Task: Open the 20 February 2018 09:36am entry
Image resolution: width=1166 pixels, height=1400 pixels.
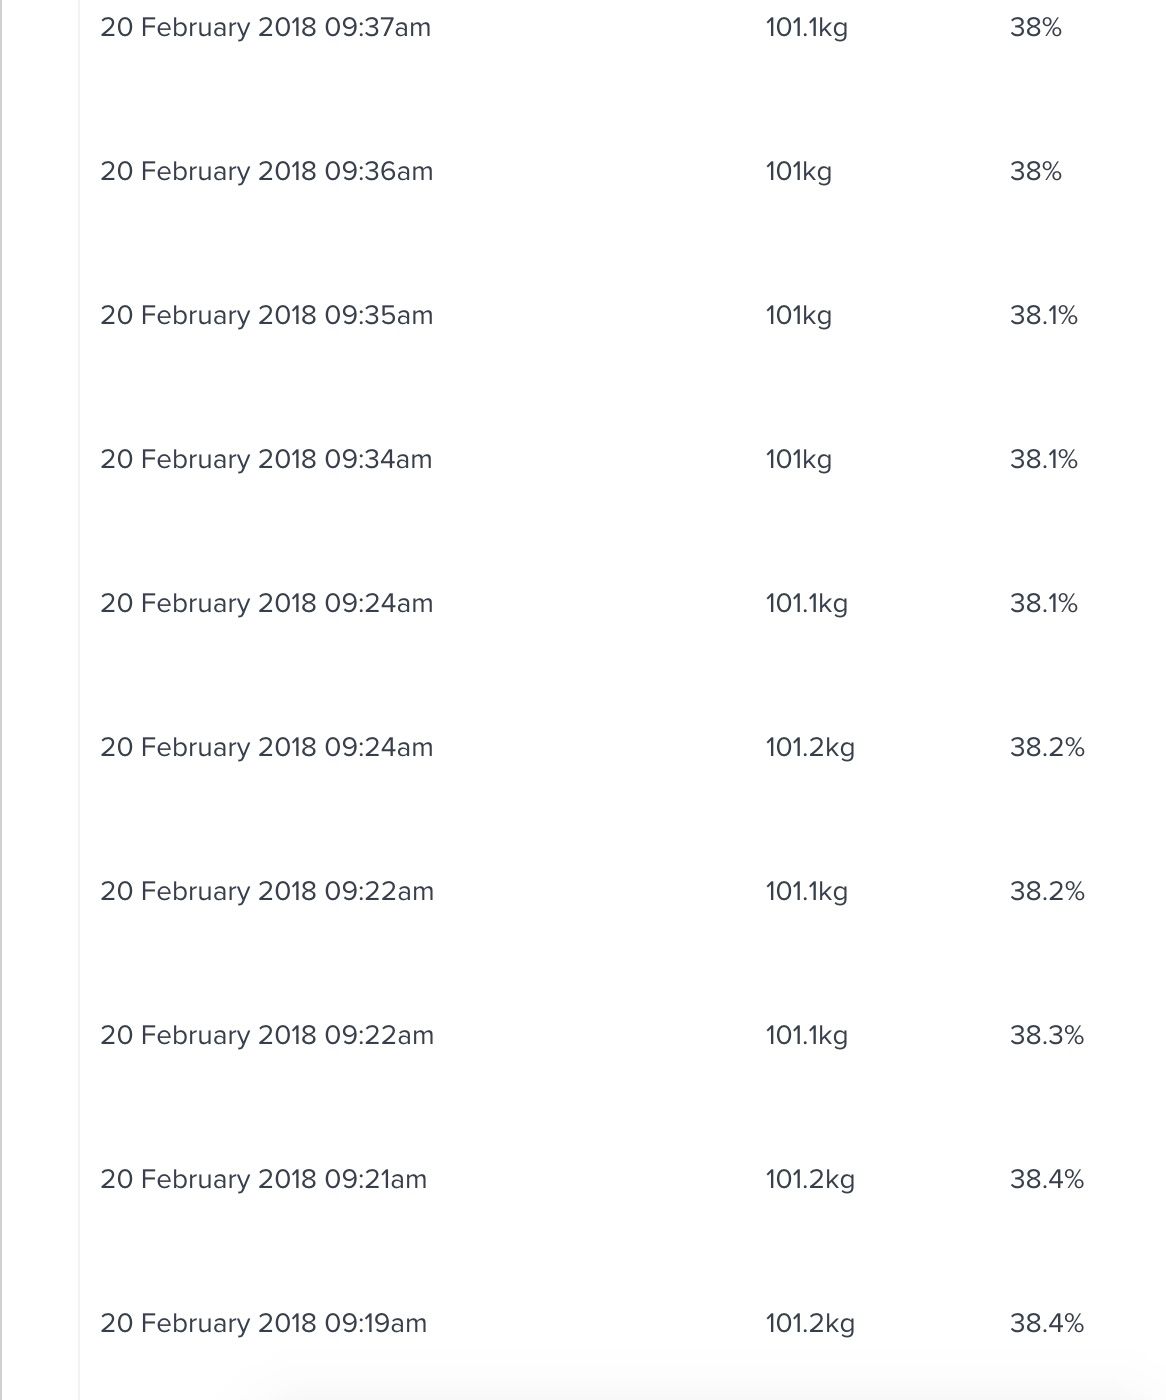Action: click(266, 172)
